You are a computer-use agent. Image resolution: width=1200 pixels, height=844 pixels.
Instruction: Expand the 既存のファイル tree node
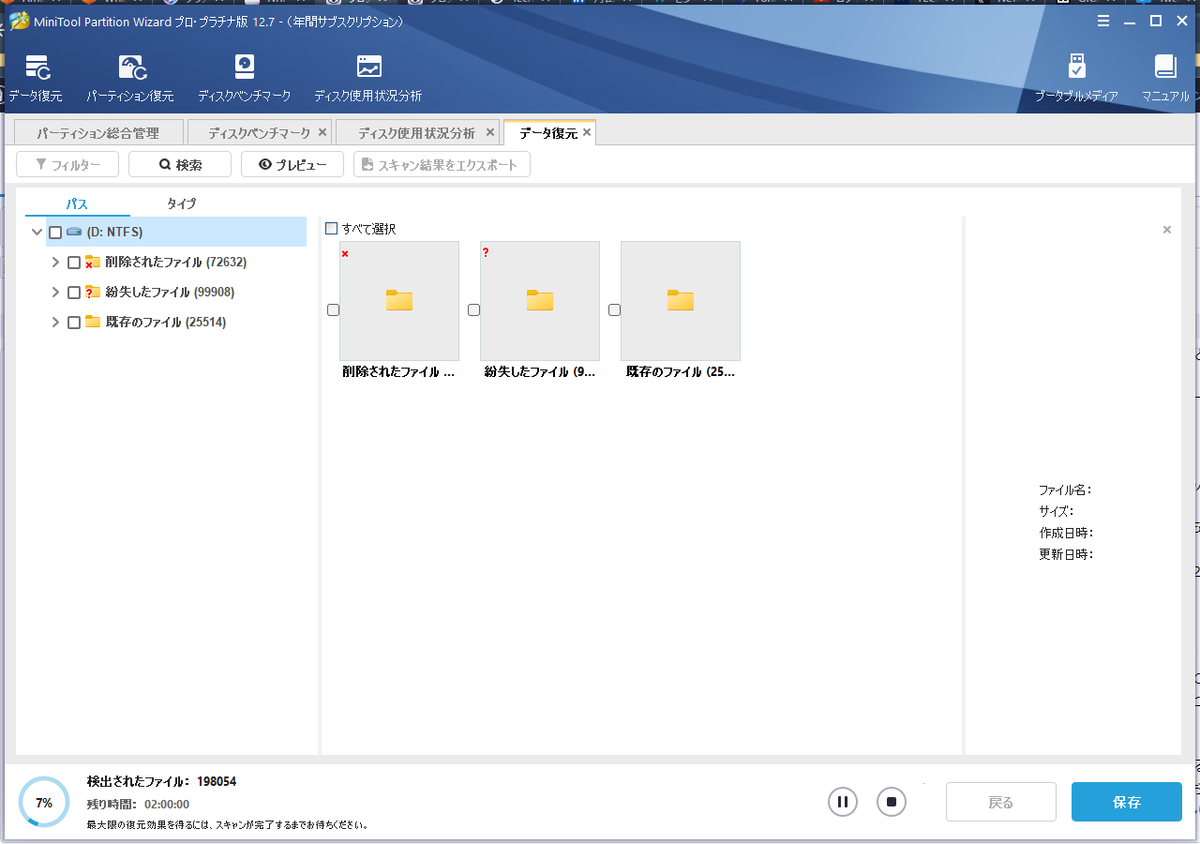coord(55,322)
